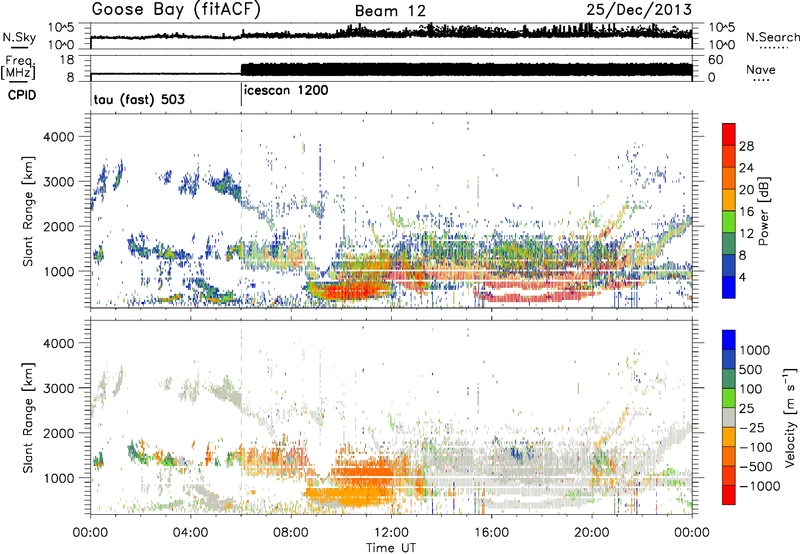The image size is (800, 554).
Task: Click the '20:00' time axis label
Action: point(591,533)
